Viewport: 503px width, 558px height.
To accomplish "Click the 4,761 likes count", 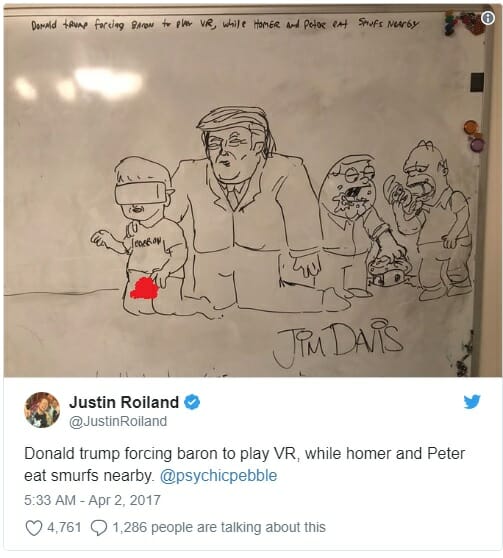I will point(64,527).
